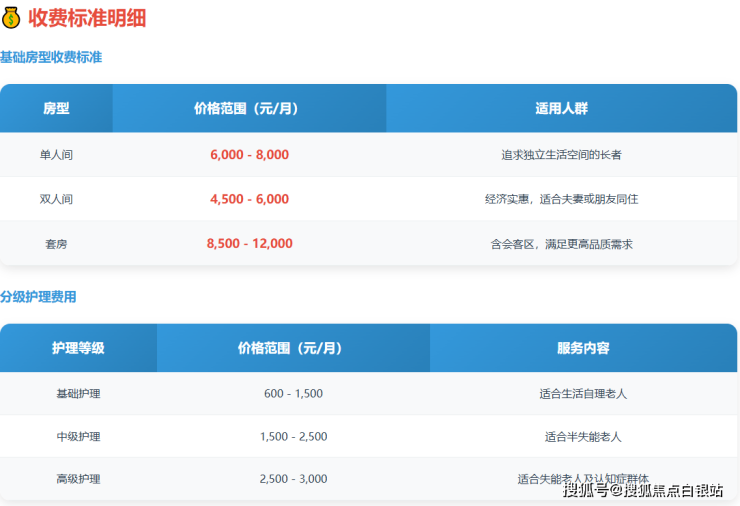Click the 4,500 - 6,000 price text
Screen dimensions: 740x506
(x=249, y=199)
